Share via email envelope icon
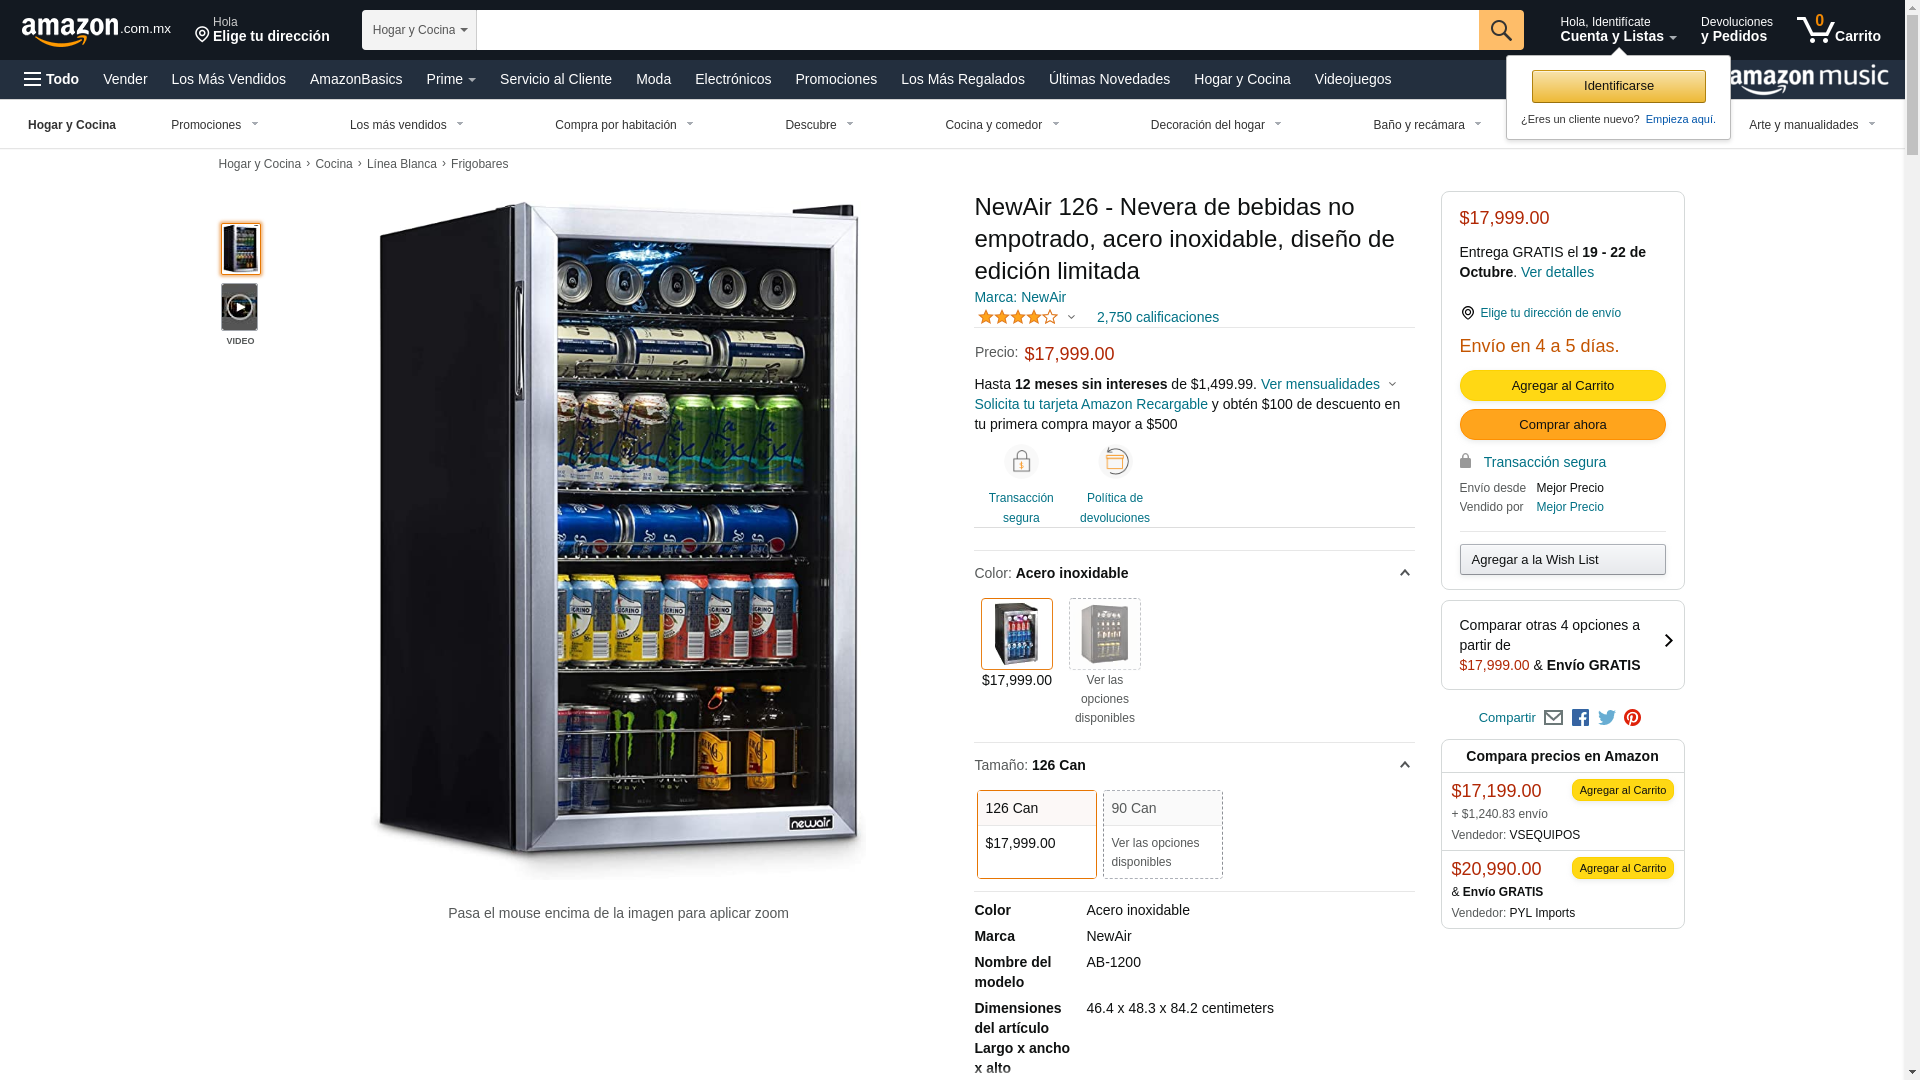Viewport: 1920px width, 1080px height. click(x=1553, y=718)
